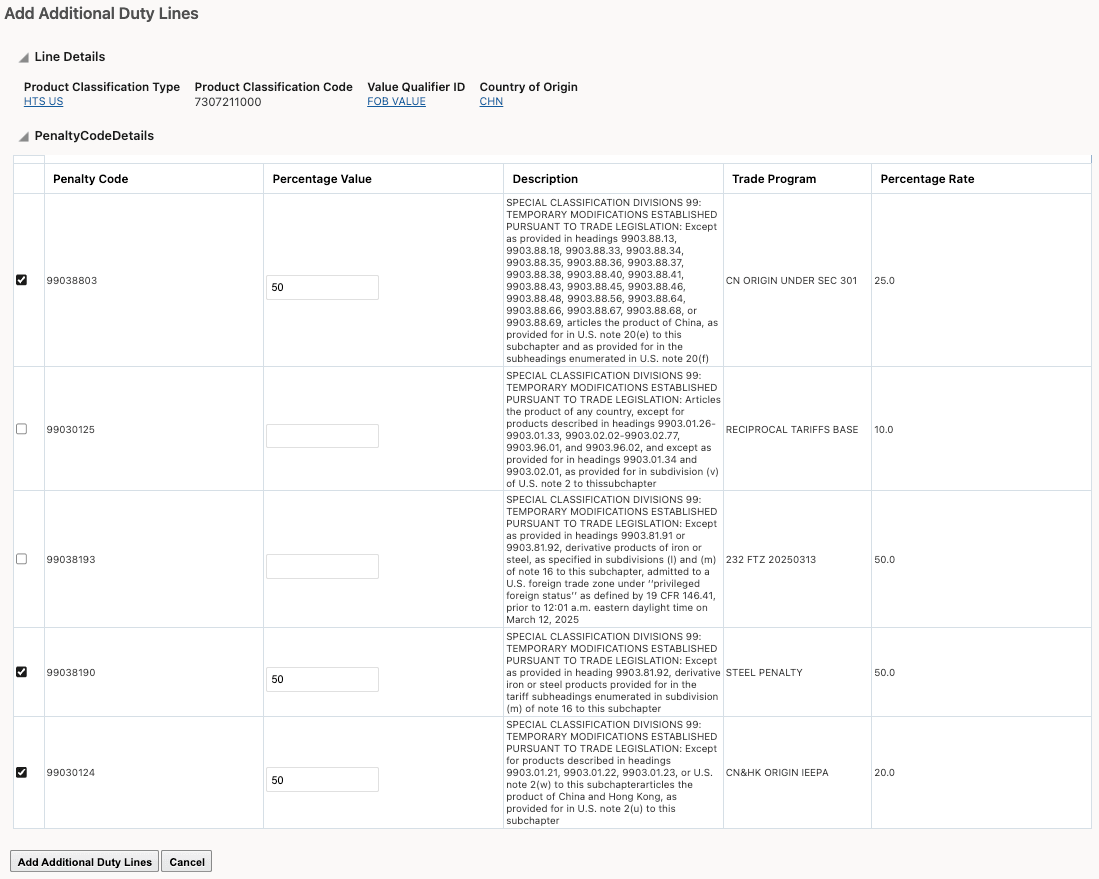
Task: Uncheck the STEEL PENALTY row 99038190
Action: (x=21, y=672)
